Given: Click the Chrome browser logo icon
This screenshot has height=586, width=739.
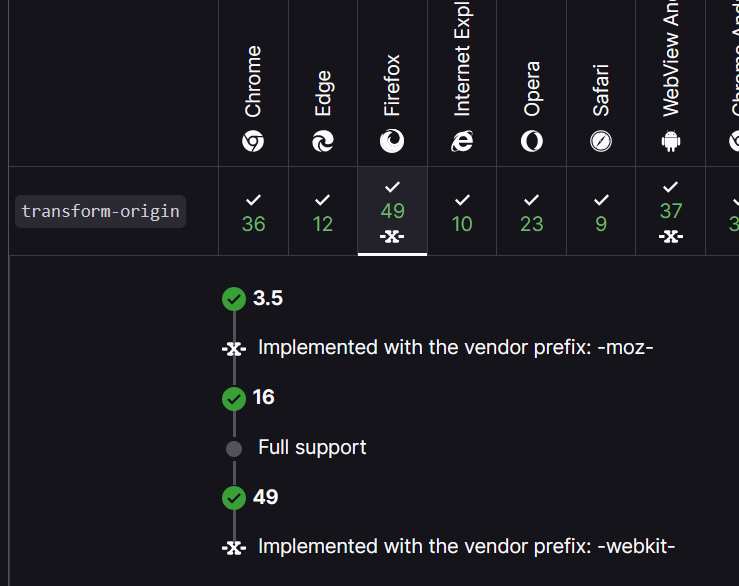Looking at the screenshot, I should click(x=253, y=142).
